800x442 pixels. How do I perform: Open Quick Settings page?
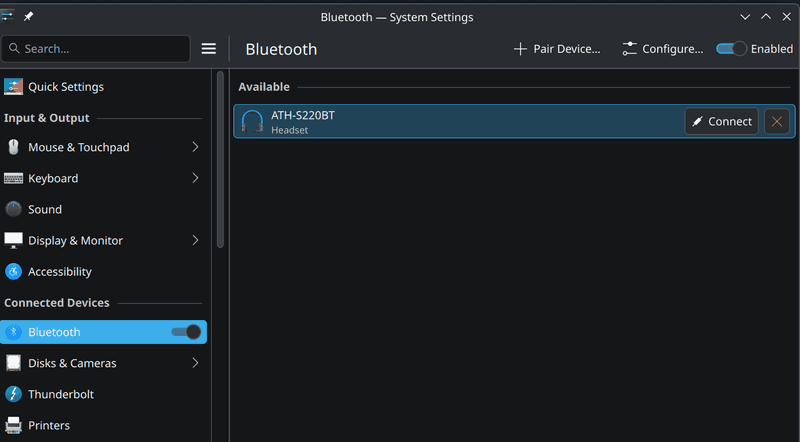[x=104, y=87]
